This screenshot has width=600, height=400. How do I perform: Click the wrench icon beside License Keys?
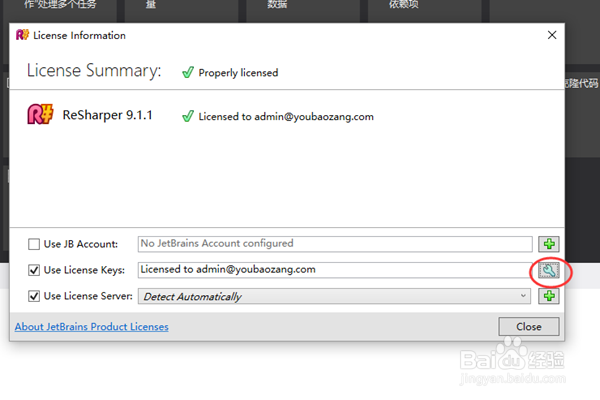tap(549, 270)
